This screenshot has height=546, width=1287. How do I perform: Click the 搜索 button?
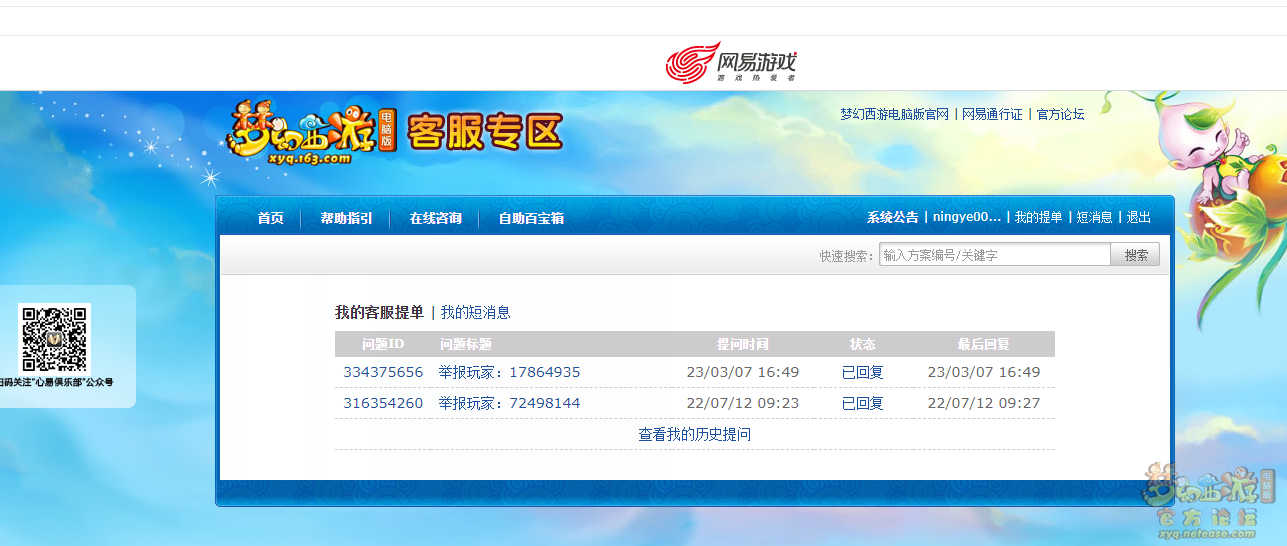click(x=1136, y=255)
